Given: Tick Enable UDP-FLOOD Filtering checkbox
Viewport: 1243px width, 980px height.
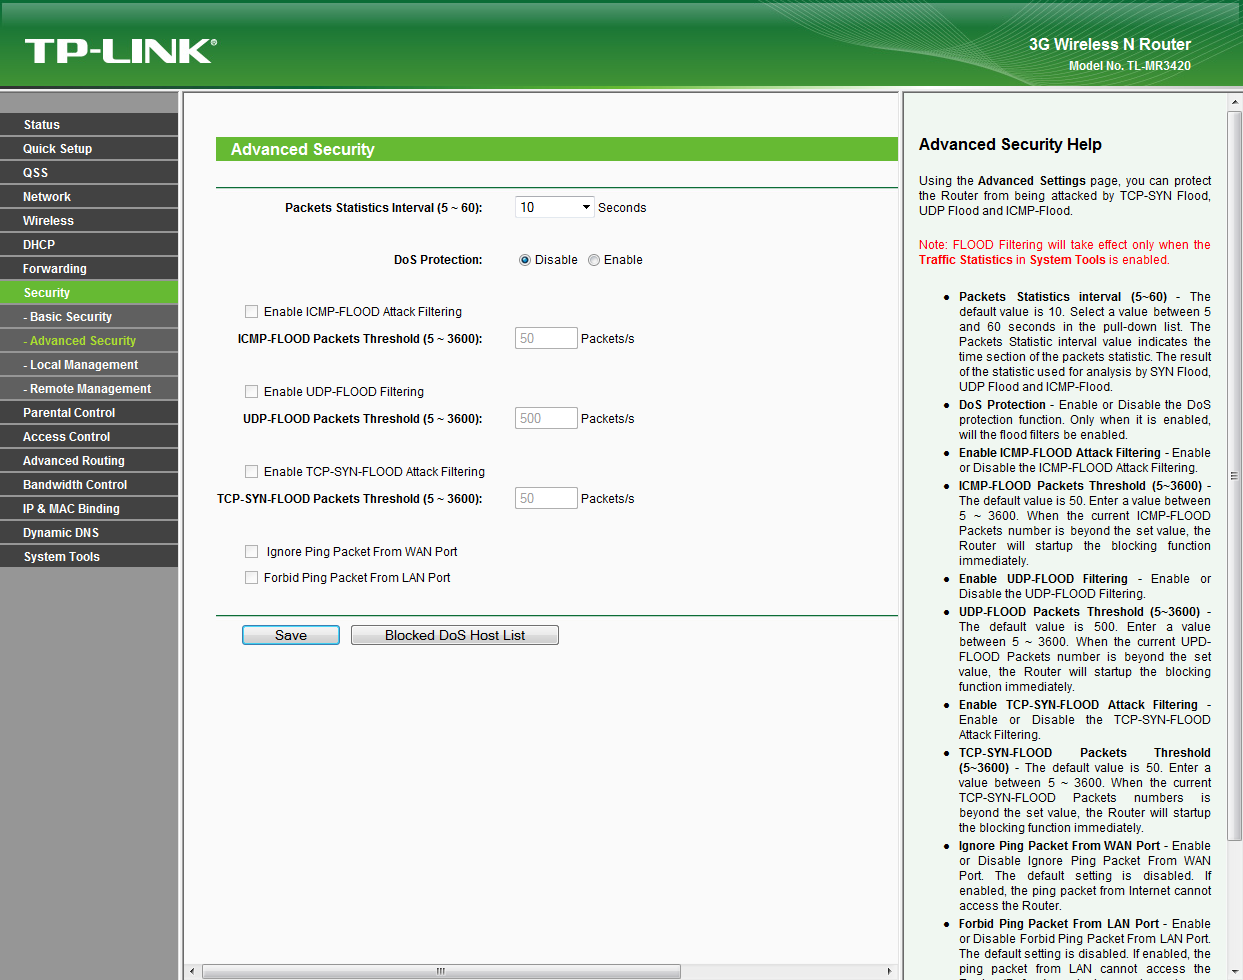Looking at the screenshot, I should (x=252, y=392).
